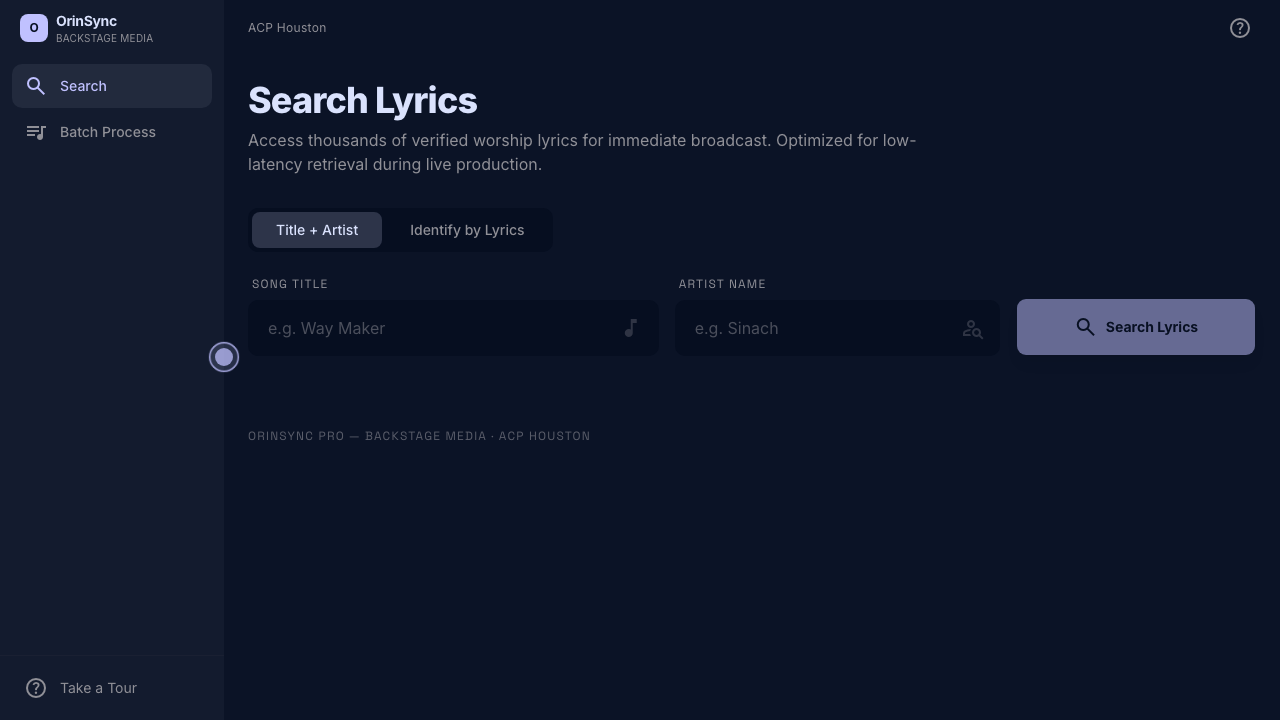Click the BACKSTAGE MEDIA label under OrinSync
Image resolution: width=1280 pixels, height=720 pixels.
104,38
